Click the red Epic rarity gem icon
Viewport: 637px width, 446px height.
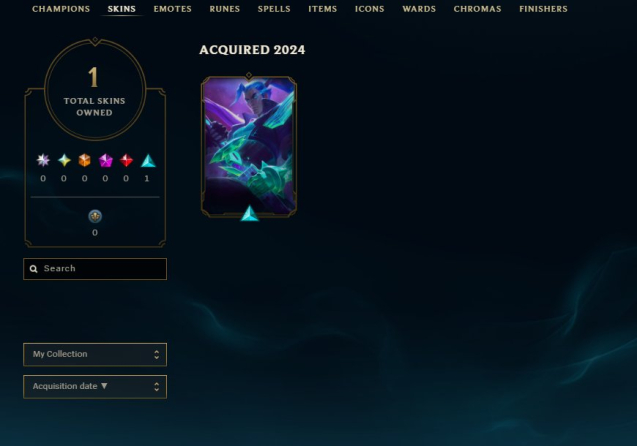click(x=126, y=160)
